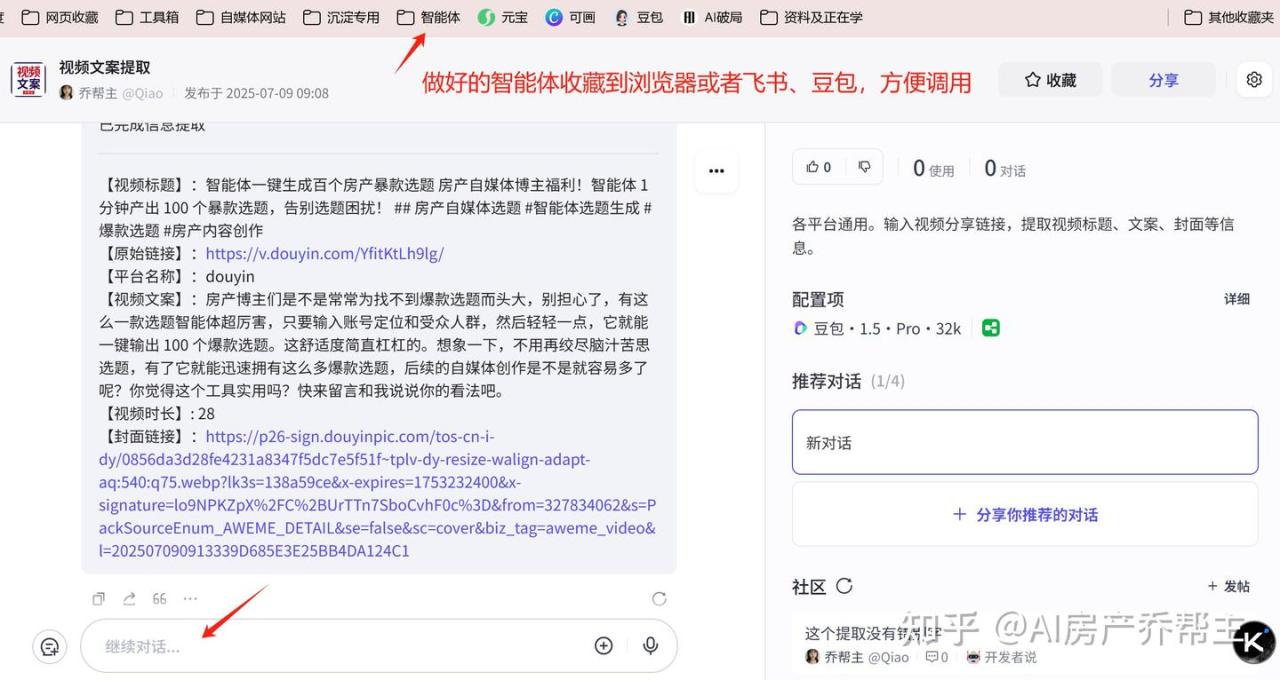Click the 豆包·1.5·Pro·32k model label

tap(877, 328)
